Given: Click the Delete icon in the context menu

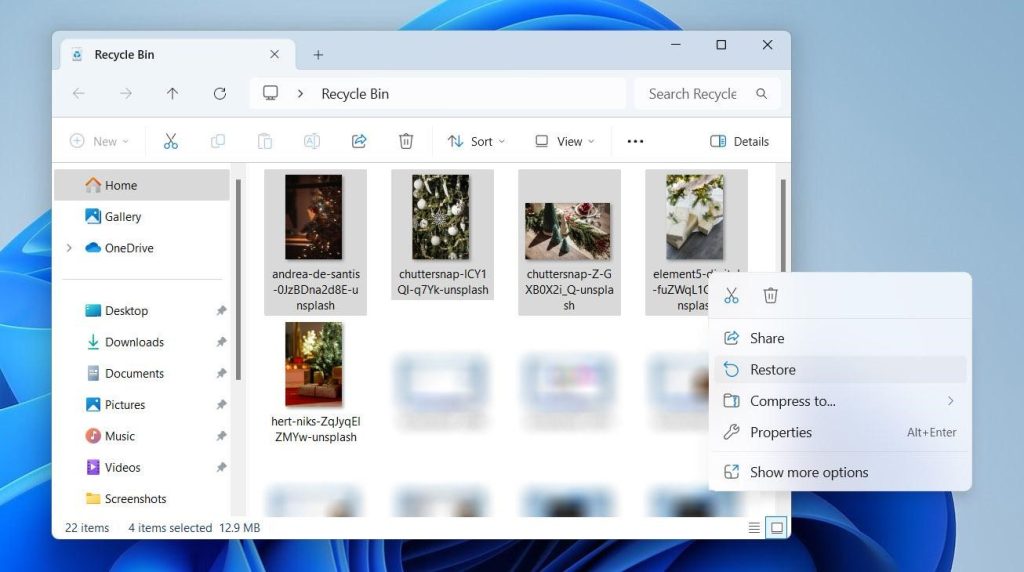Looking at the screenshot, I should tap(771, 296).
